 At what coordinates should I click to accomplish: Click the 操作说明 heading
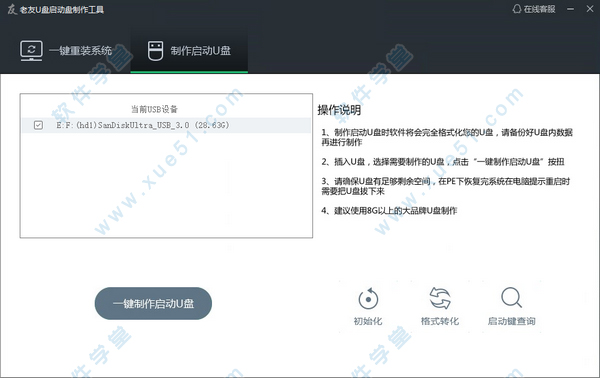[339, 110]
